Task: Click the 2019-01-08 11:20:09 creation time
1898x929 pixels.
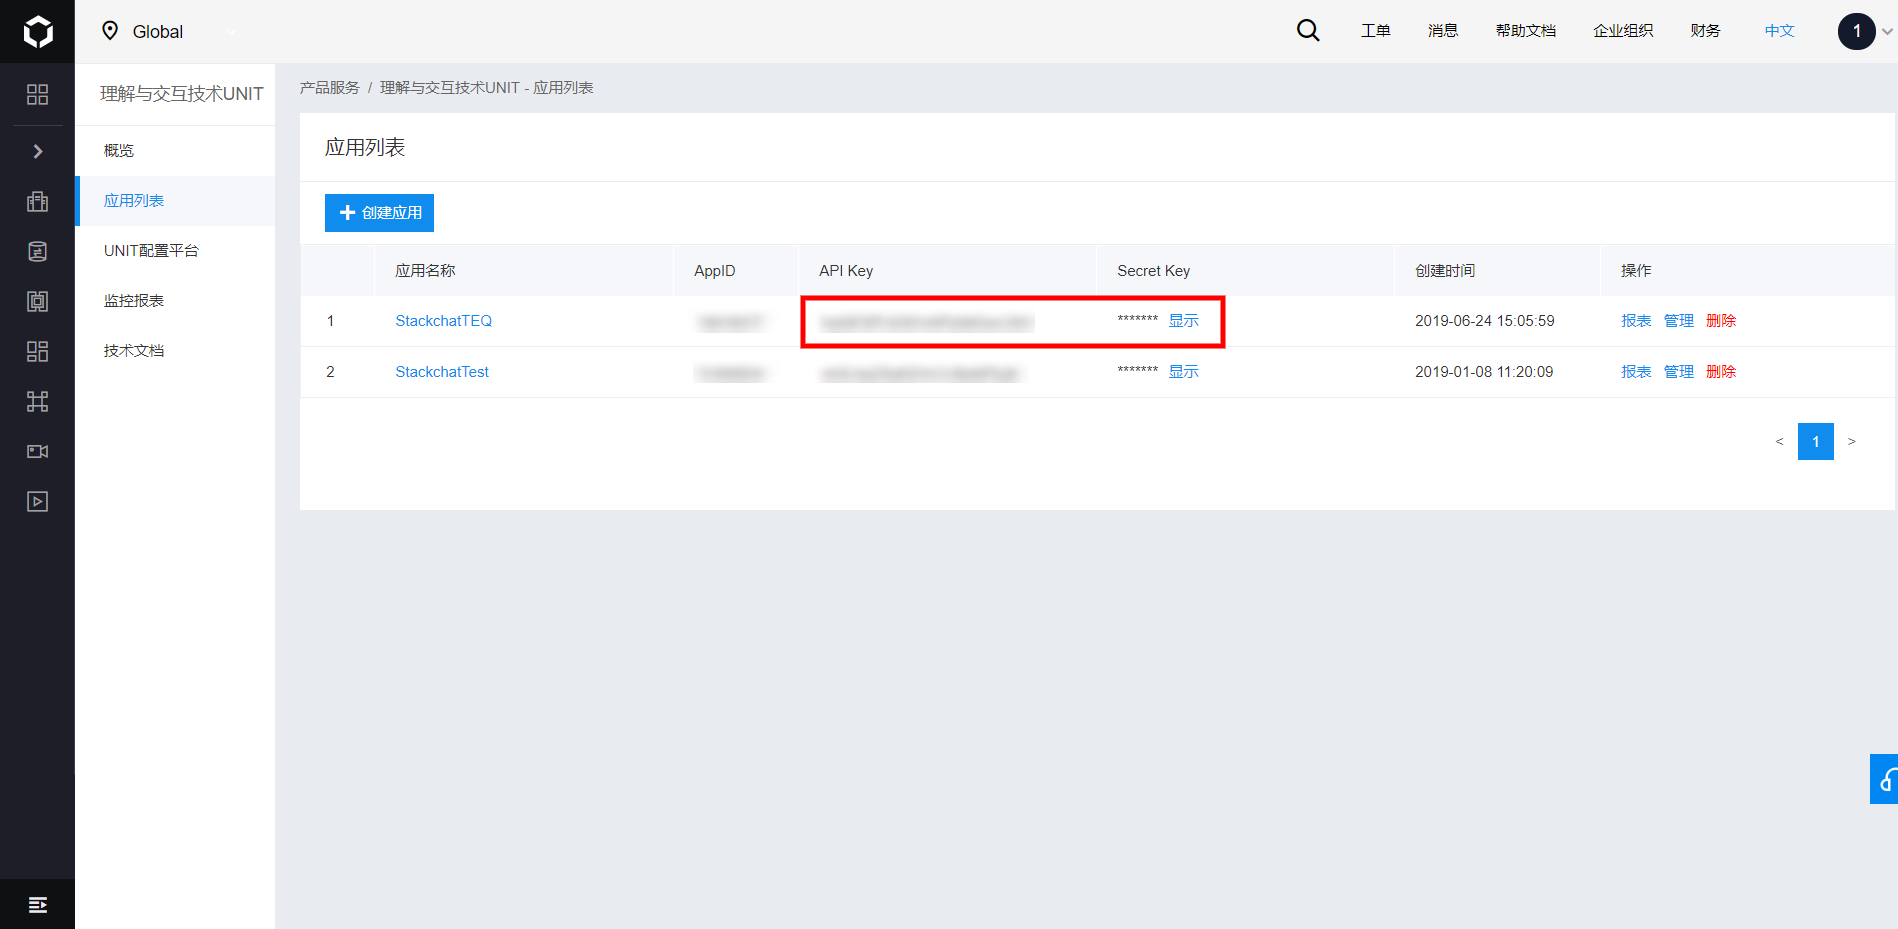Action: click(x=1484, y=372)
